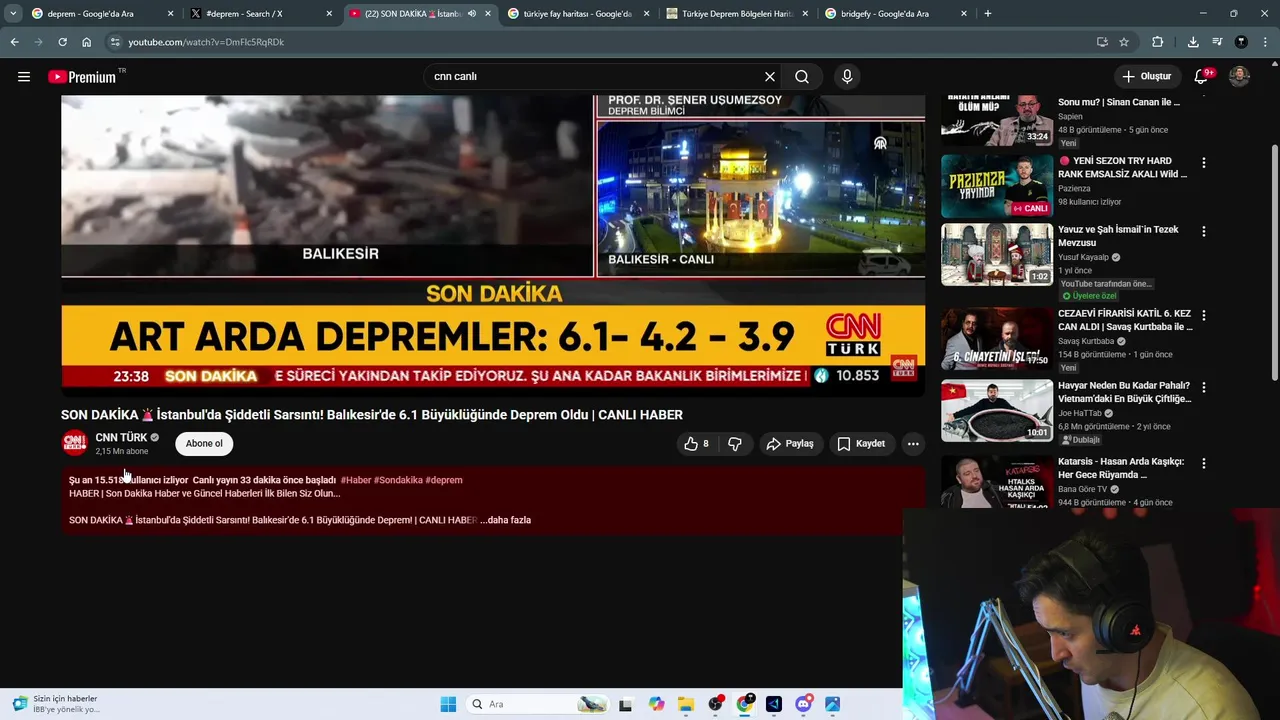
Task: Open File Explorer from taskbar
Action: (x=686, y=704)
